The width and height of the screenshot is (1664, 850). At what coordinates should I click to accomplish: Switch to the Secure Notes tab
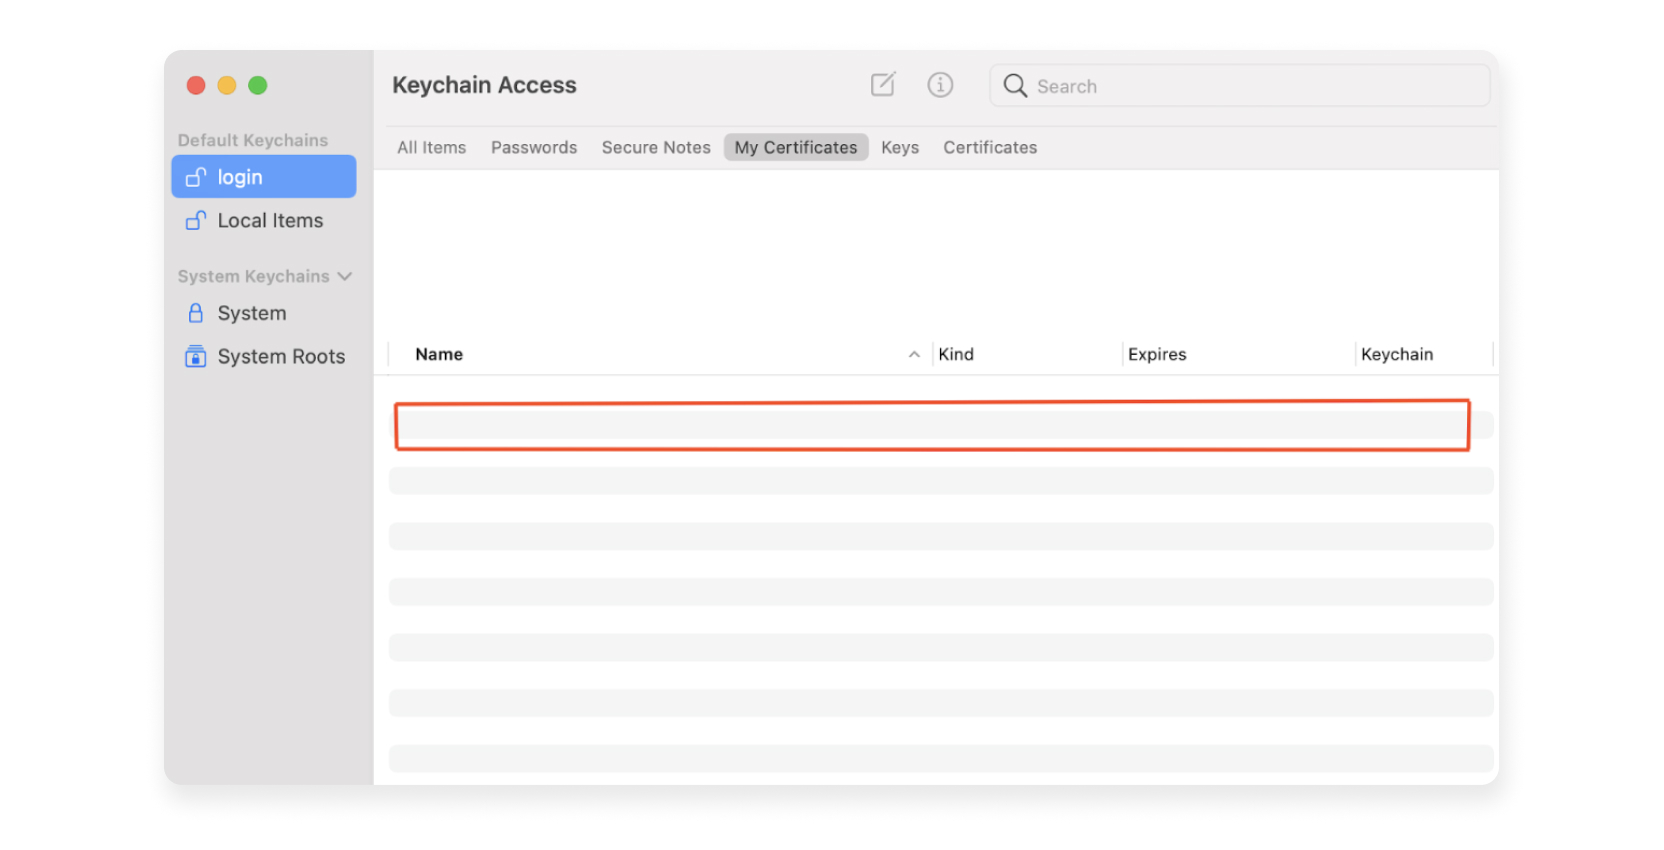[x=656, y=148]
